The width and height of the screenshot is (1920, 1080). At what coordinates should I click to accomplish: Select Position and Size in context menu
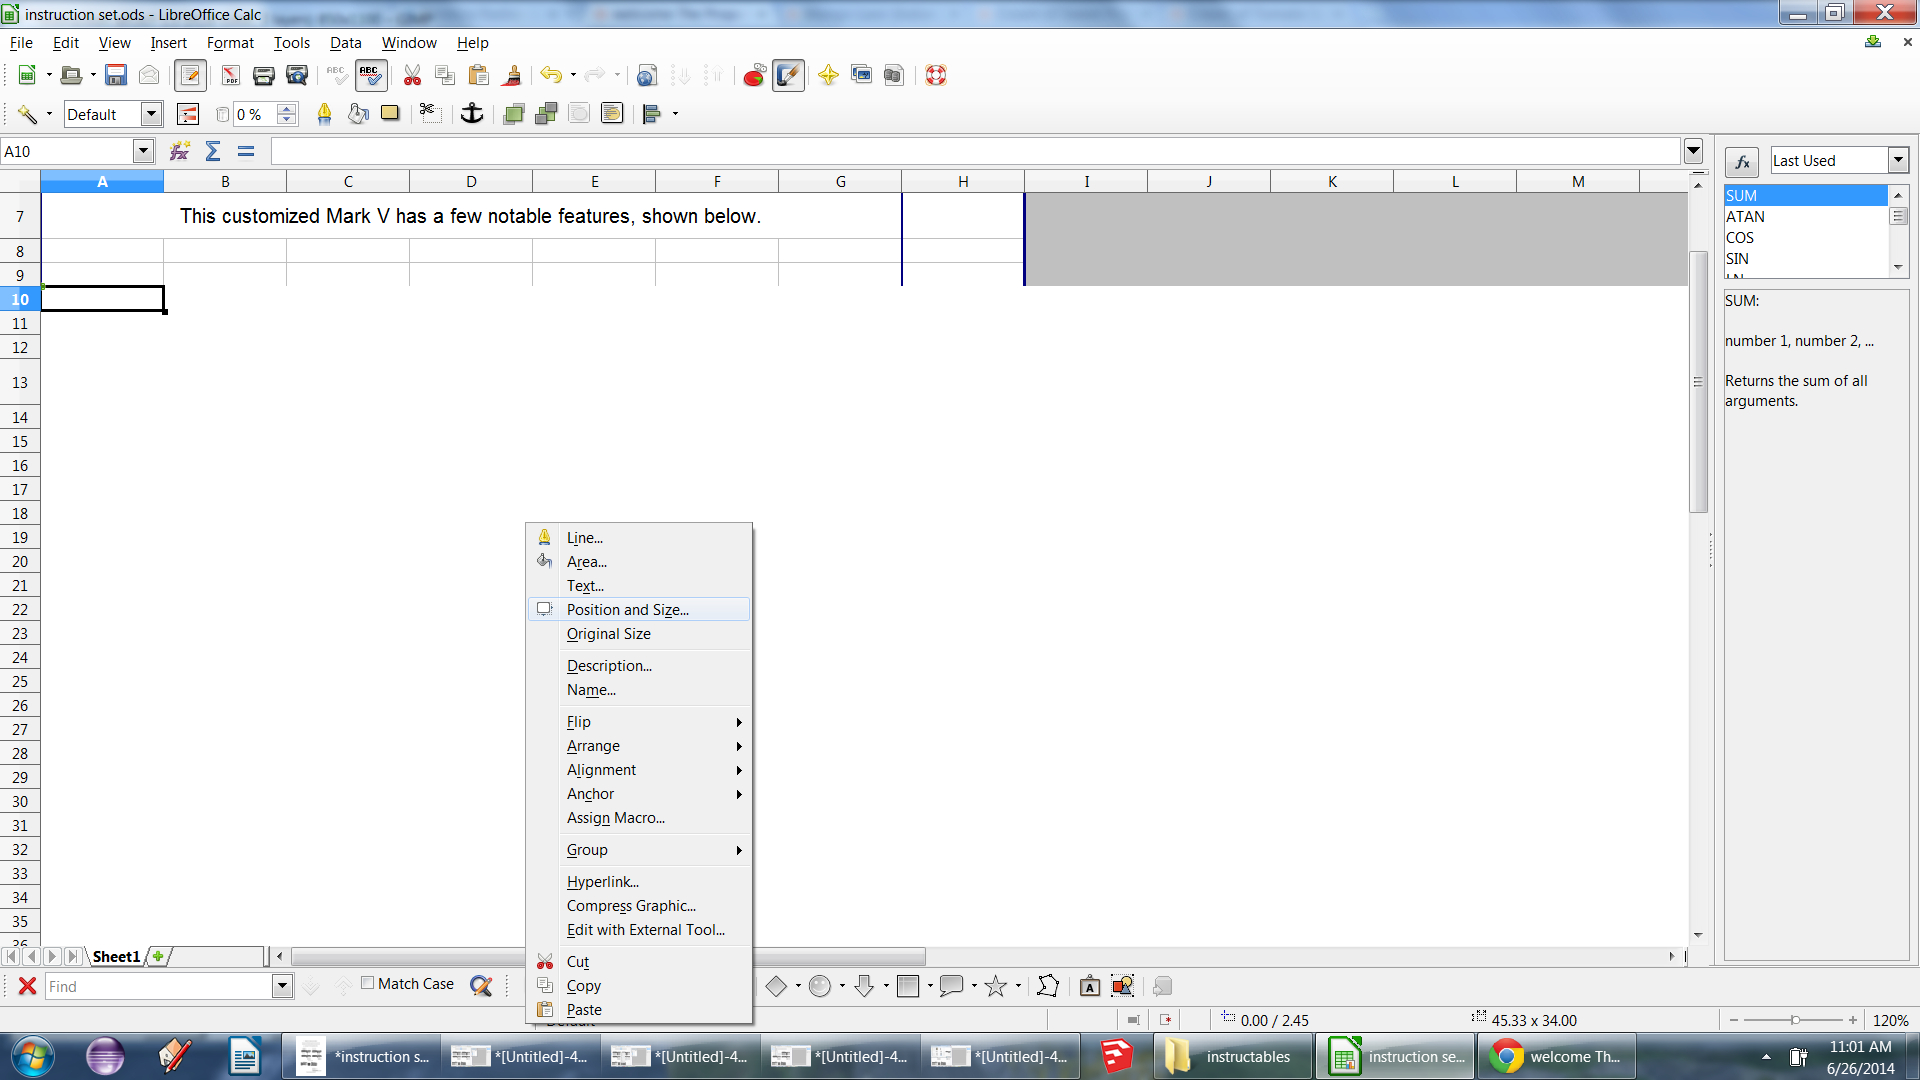click(627, 610)
